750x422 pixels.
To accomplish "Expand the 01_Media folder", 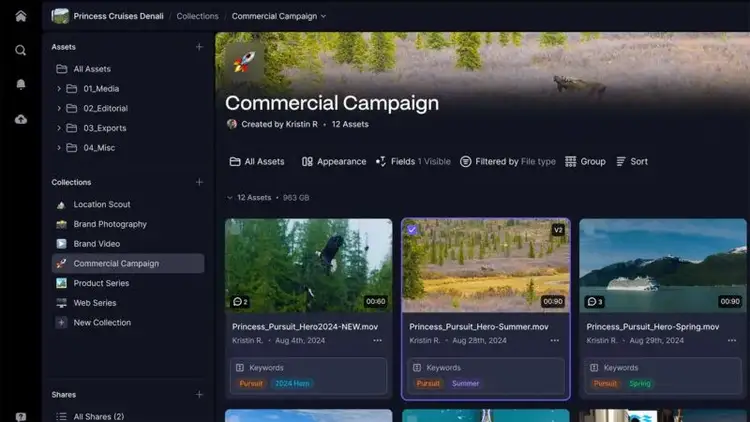I will pyautogui.click(x=59, y=89).
